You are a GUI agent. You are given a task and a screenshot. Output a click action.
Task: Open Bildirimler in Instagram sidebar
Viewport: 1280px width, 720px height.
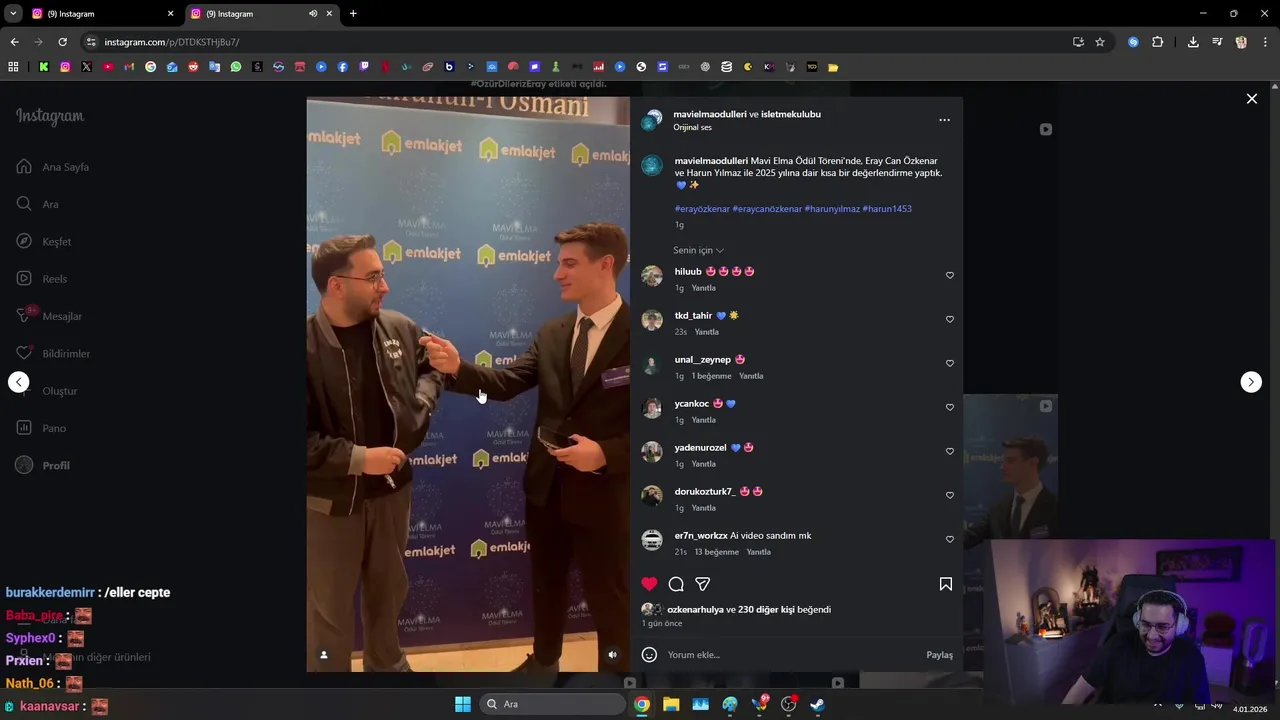(53, 353)
